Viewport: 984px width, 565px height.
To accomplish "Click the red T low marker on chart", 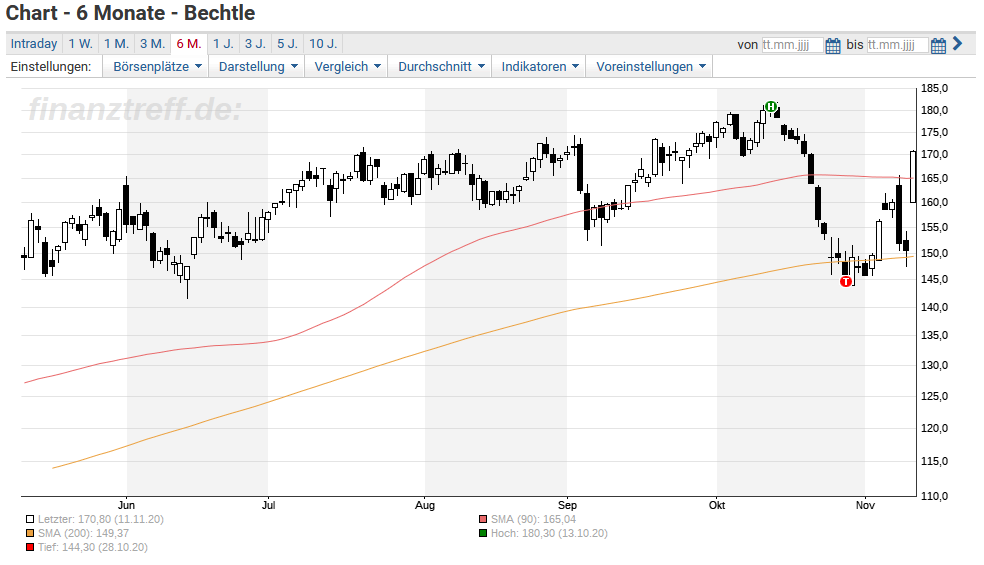I will [846, 281].
